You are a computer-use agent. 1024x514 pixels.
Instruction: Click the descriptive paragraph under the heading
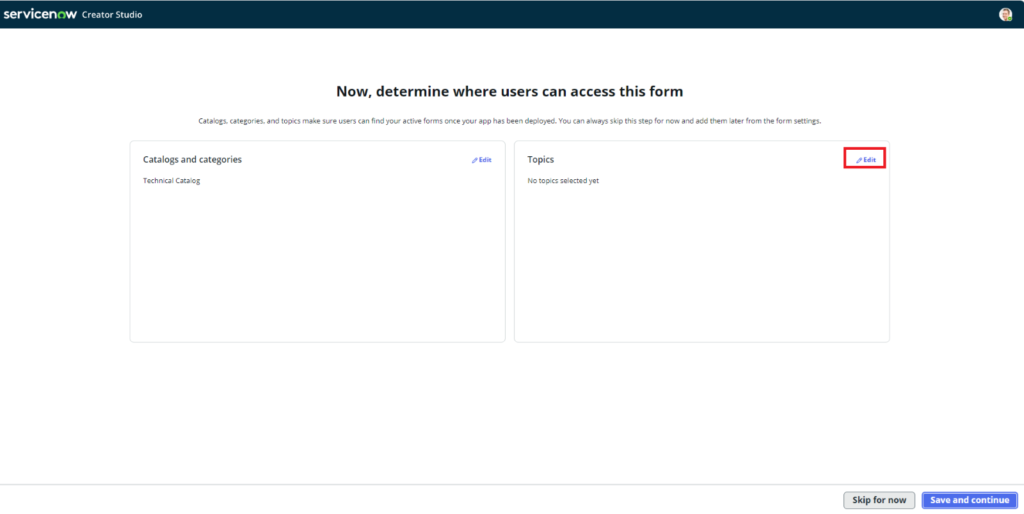click(510, 121)
